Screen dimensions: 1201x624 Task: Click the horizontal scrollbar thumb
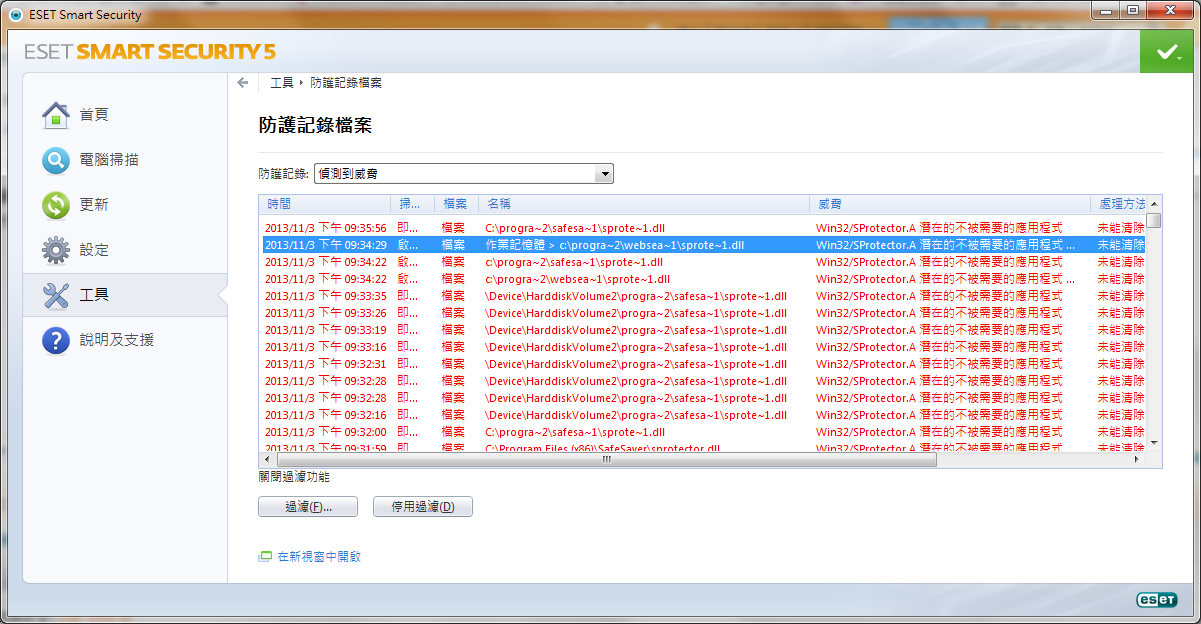(606, 460)
